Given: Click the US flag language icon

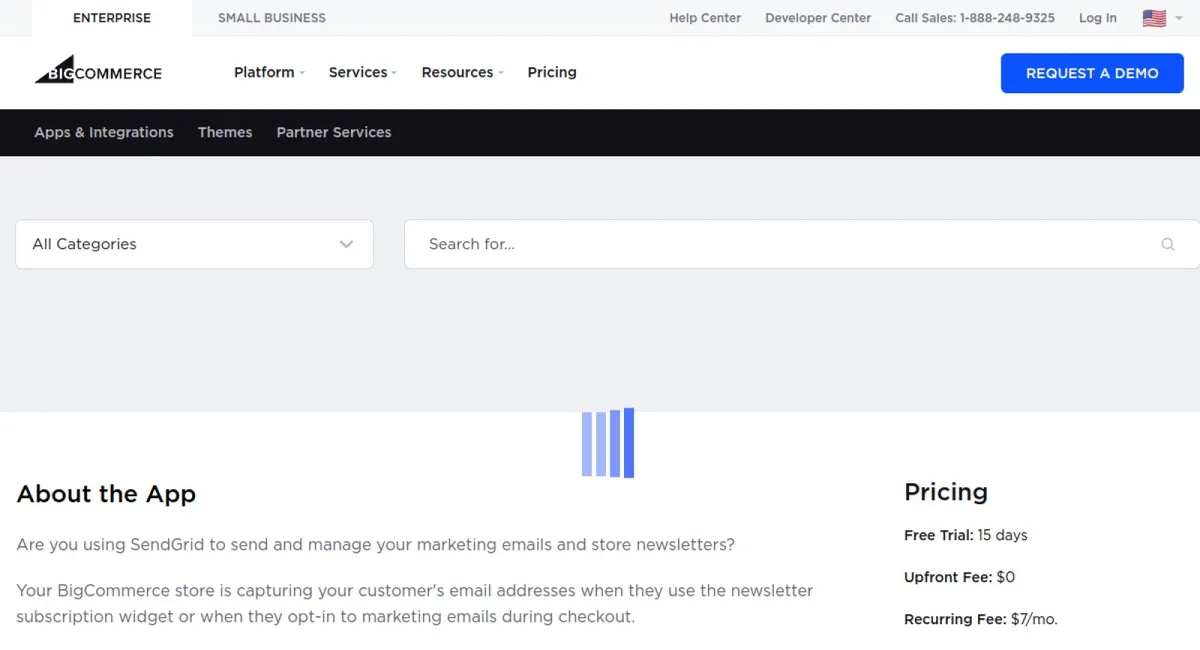Looking at the screenshot, I should [1154, 17].
